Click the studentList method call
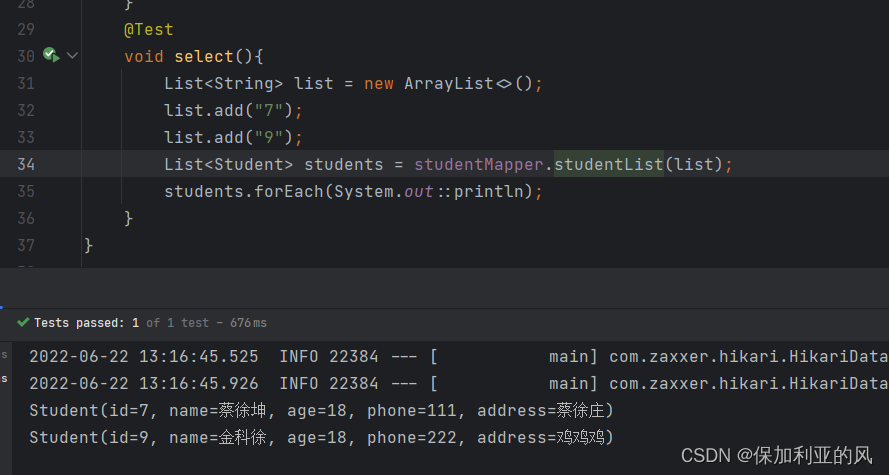 [x=609, y=164]
